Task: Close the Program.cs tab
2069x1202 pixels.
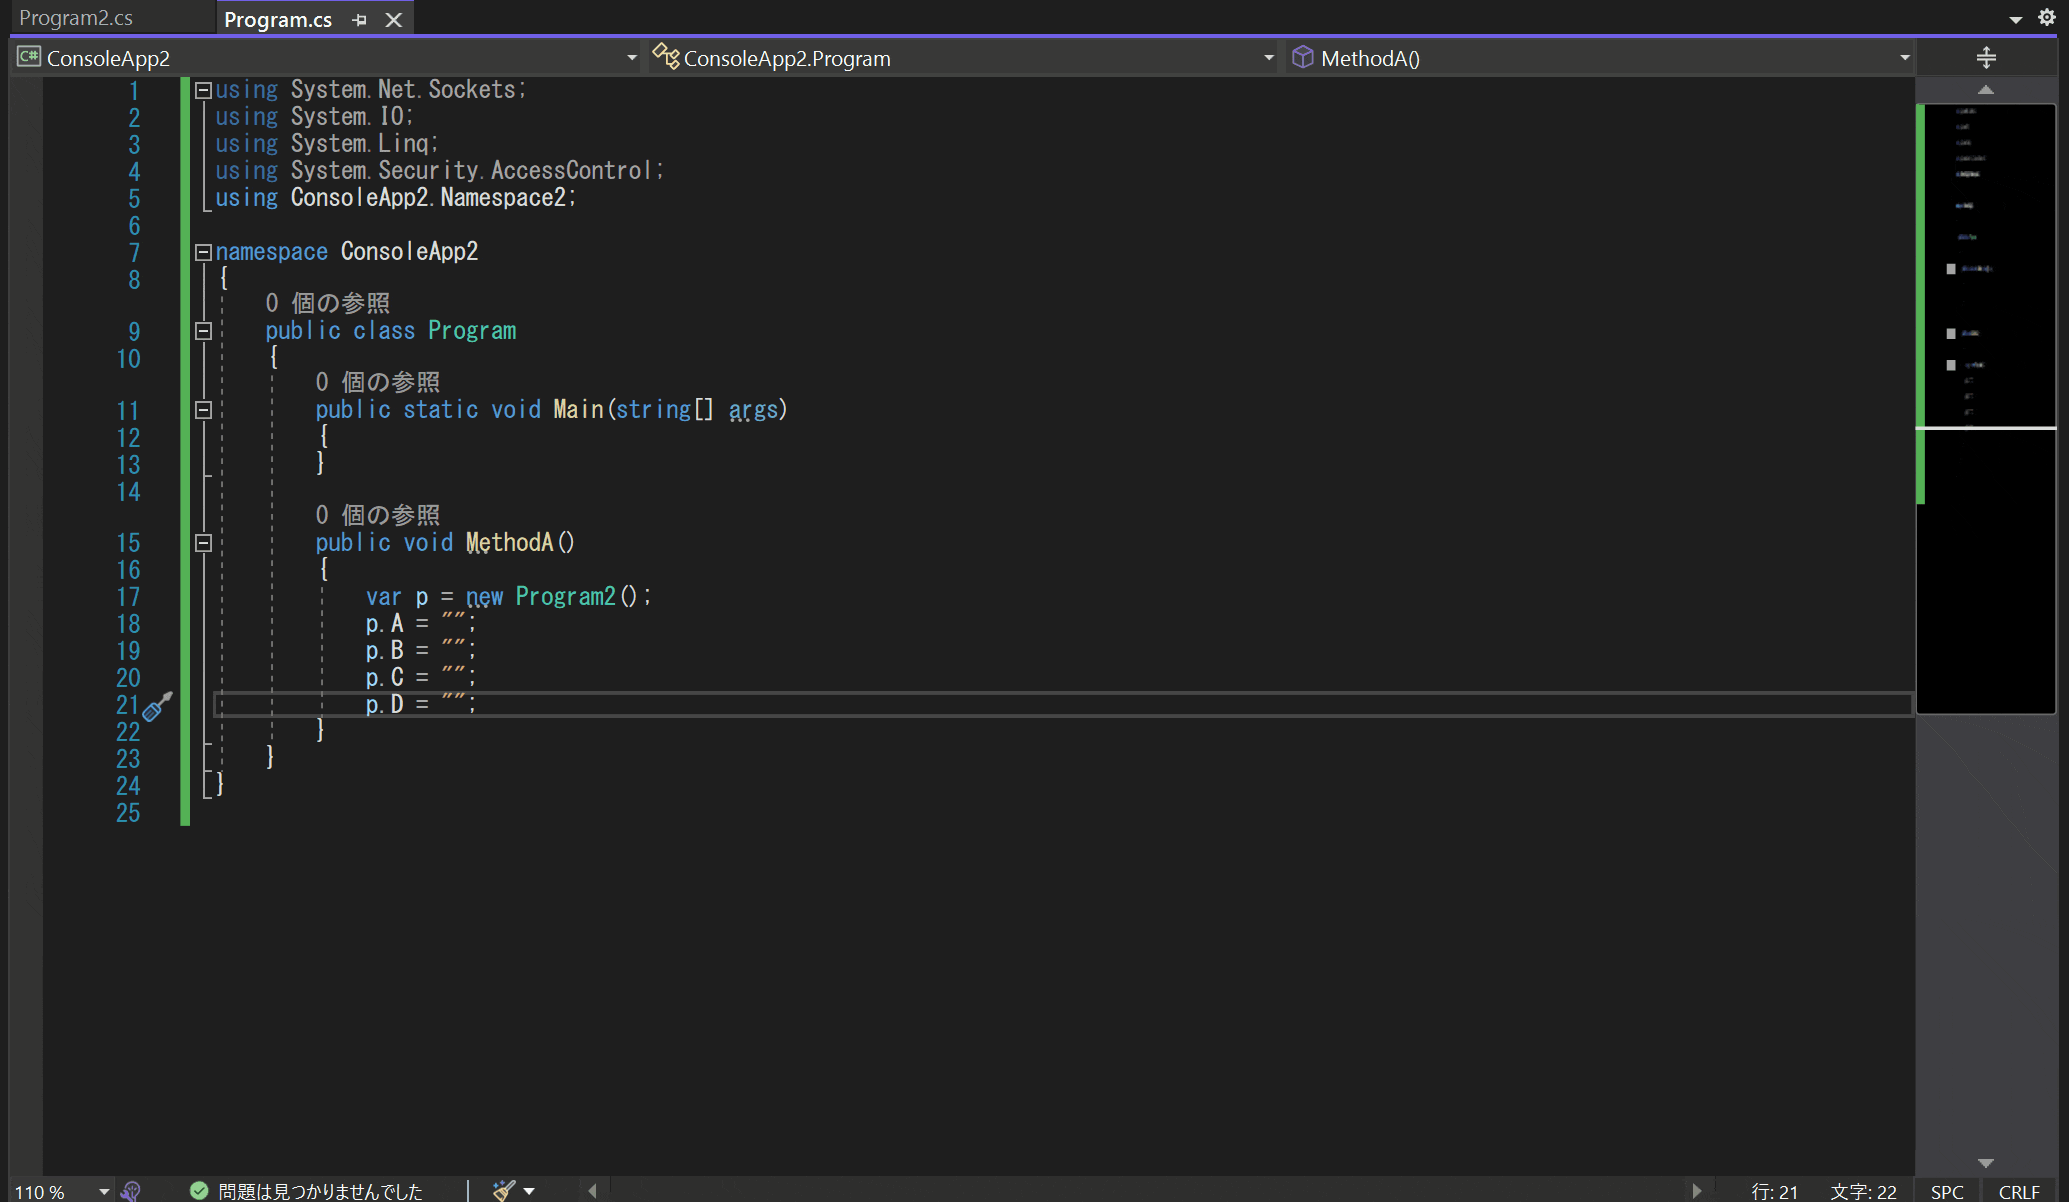Action: (x=394, y=20)
